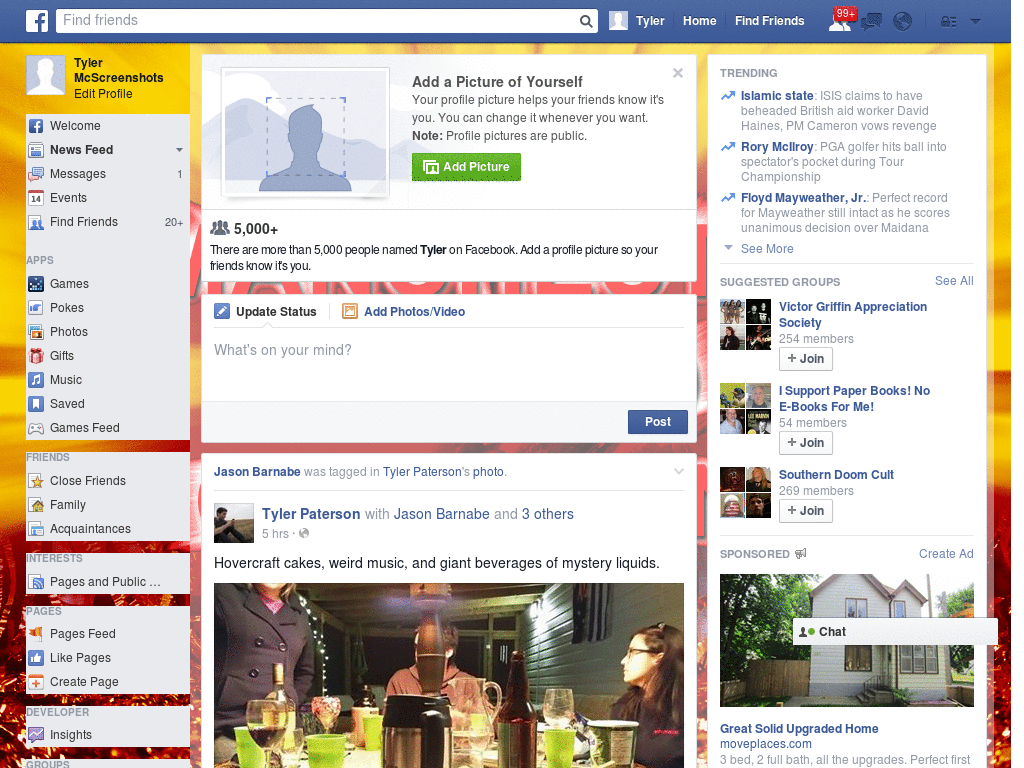
Task: Click the Post button
Action: click(658, 422)
